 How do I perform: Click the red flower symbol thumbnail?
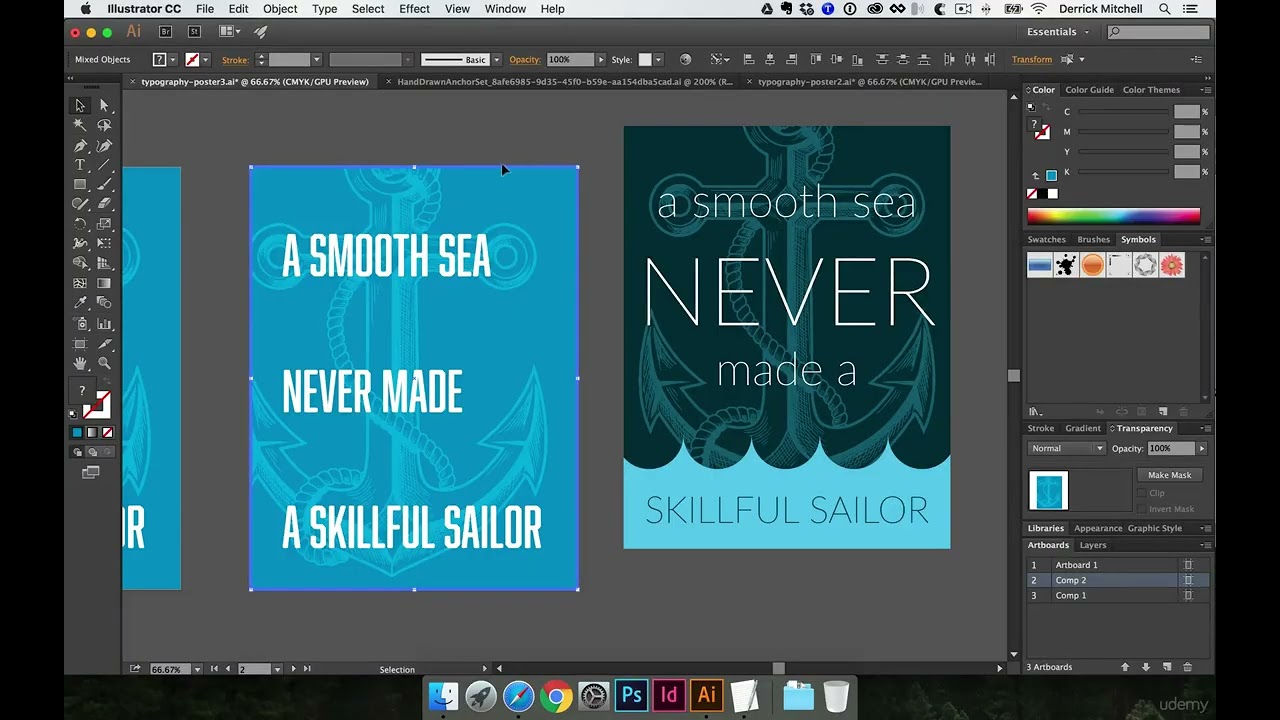[1171, 265]
